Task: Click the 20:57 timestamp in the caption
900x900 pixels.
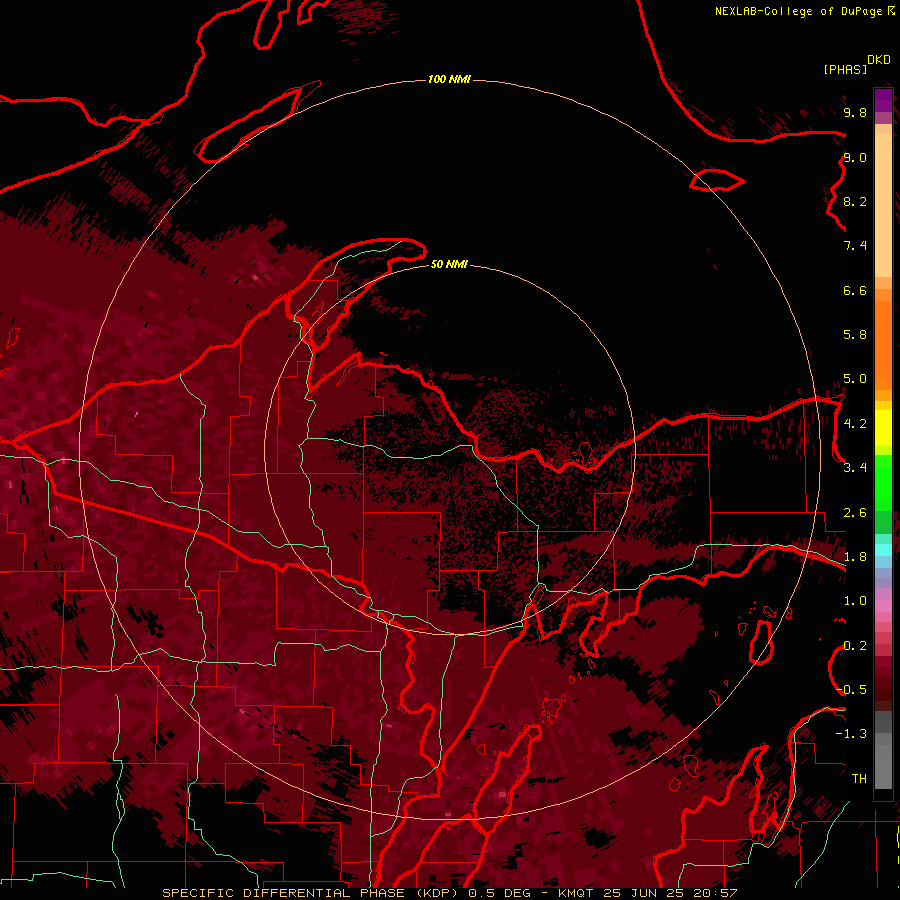Action: [x=715, y=893]
